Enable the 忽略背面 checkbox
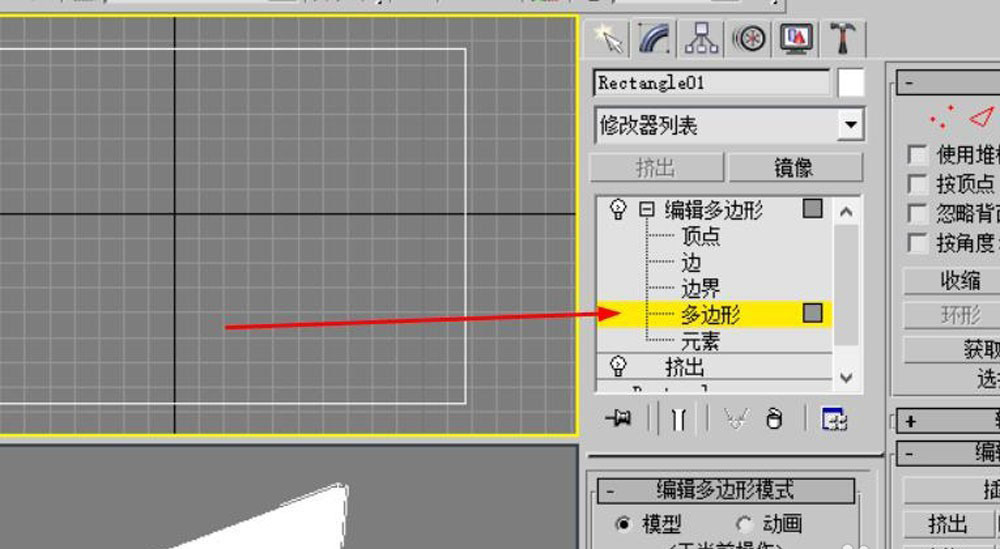1000x549 pixels. [x=917, y=214]
